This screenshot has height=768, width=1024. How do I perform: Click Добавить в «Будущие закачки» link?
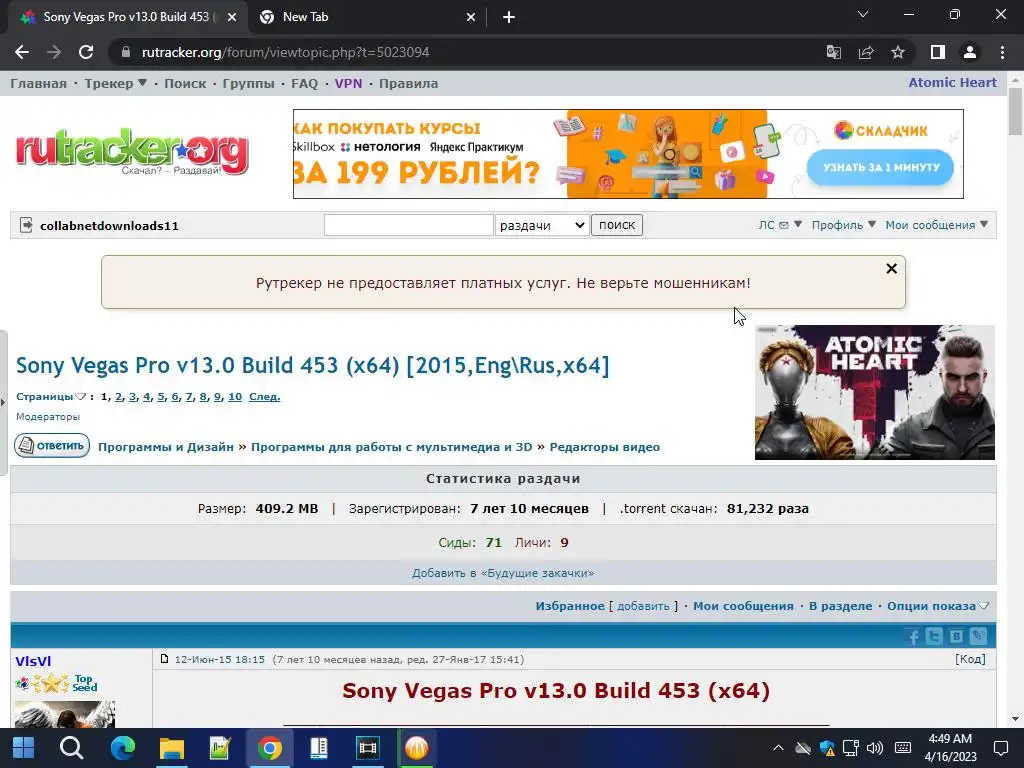(503, 573)
